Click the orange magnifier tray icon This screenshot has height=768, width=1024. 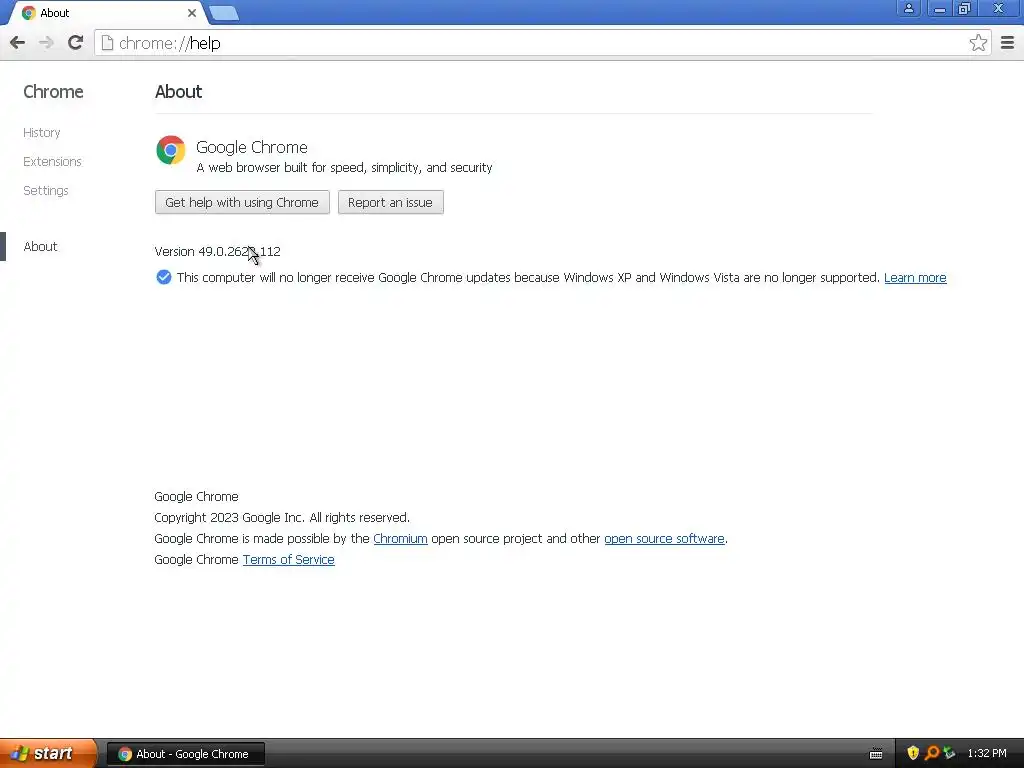(932, 753)
